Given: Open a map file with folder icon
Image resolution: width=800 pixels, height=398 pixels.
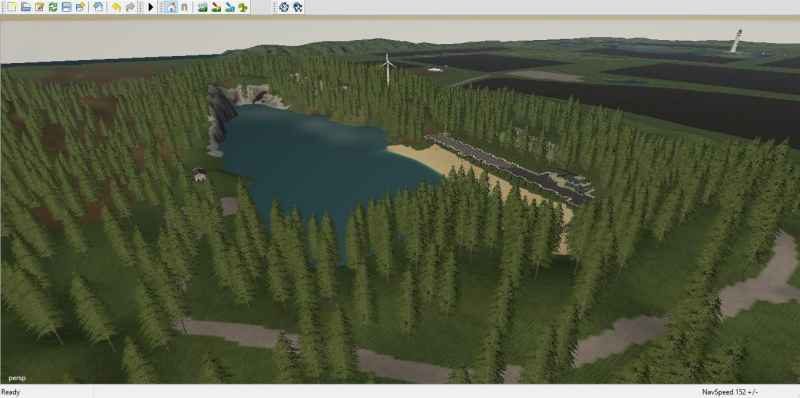Looking at the screenshot, I should pos(26,7).
